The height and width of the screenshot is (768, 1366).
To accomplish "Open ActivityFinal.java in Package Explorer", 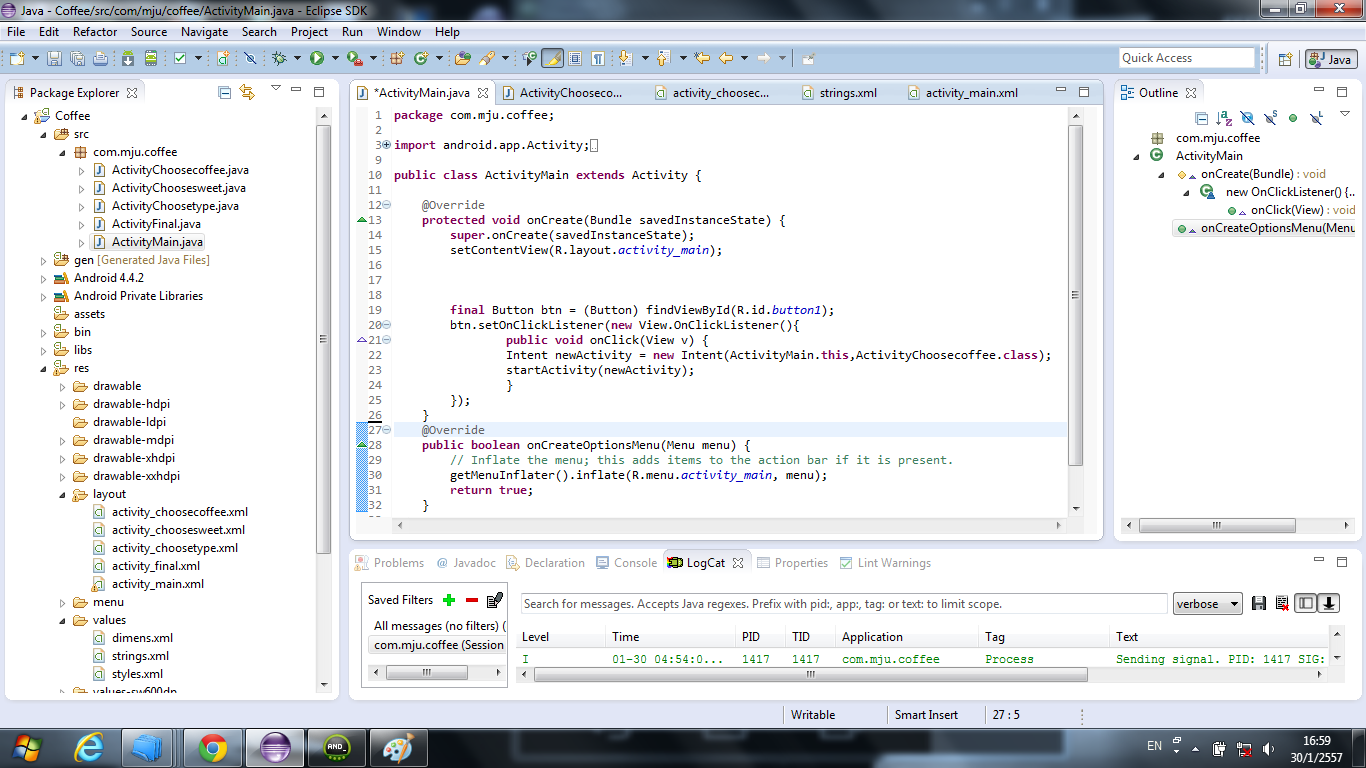I will 156,224.
